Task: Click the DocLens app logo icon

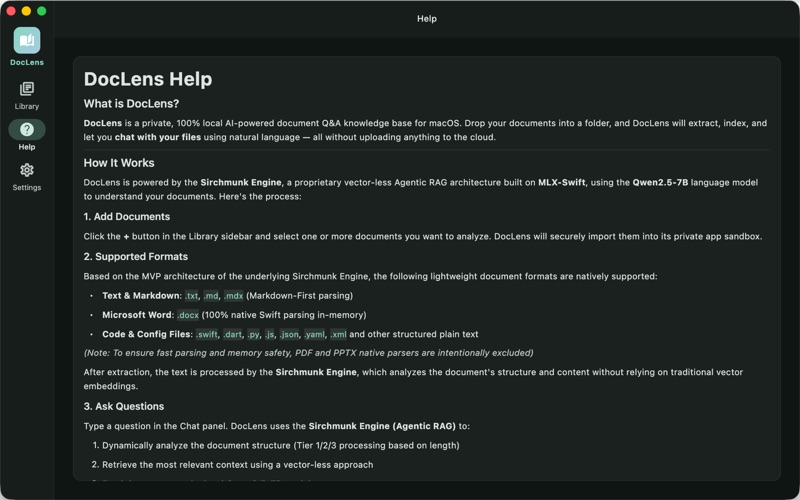Action: click(27, 40)
